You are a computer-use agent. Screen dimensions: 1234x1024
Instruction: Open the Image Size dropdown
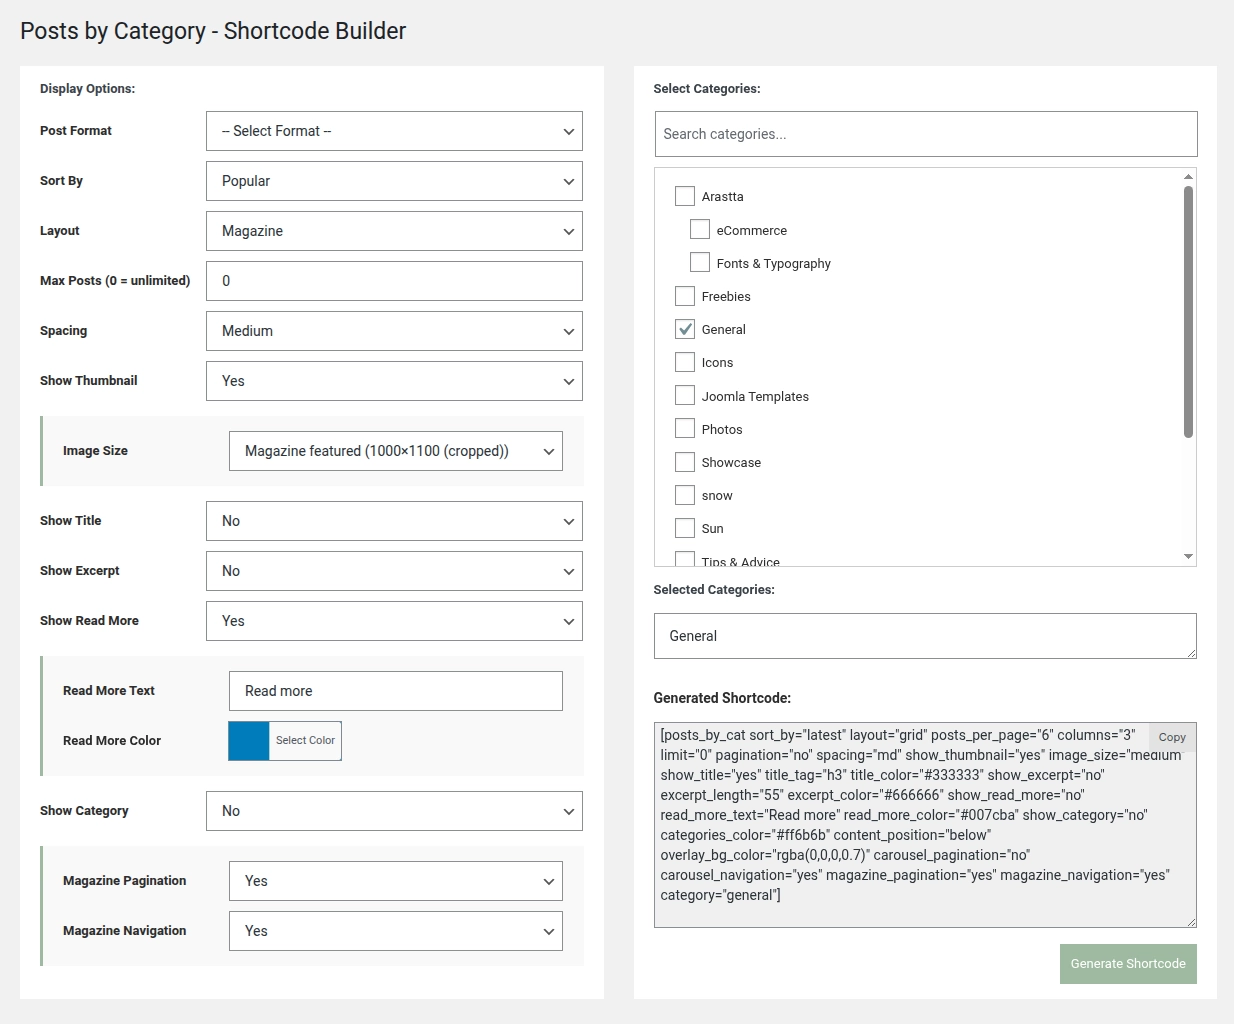click(395, 451)
